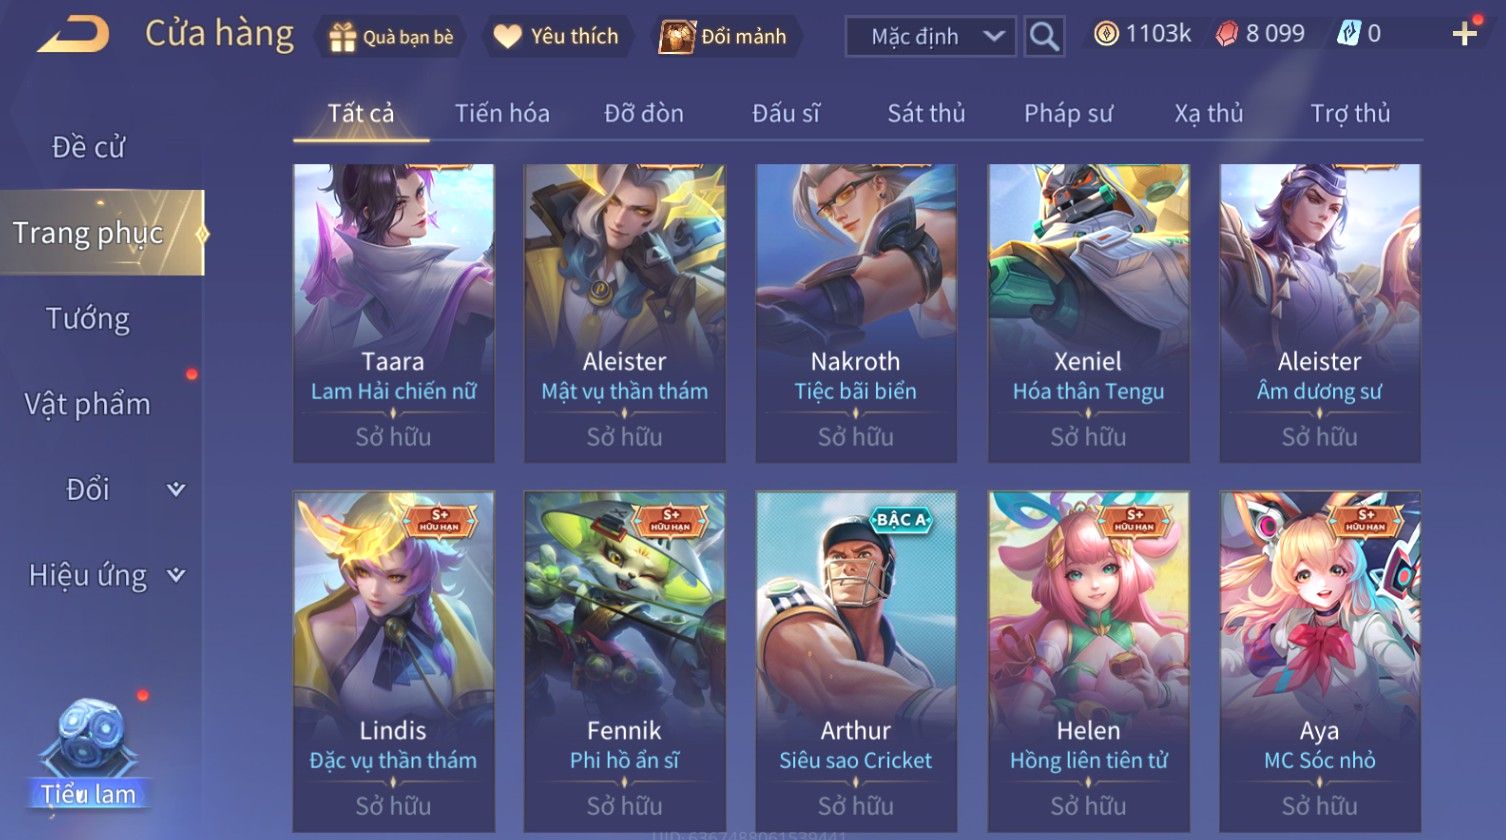This screenshot has height=840, width=1506.
Task: Select the Tiến hóa category tab
Action: [x=502, y=113]
